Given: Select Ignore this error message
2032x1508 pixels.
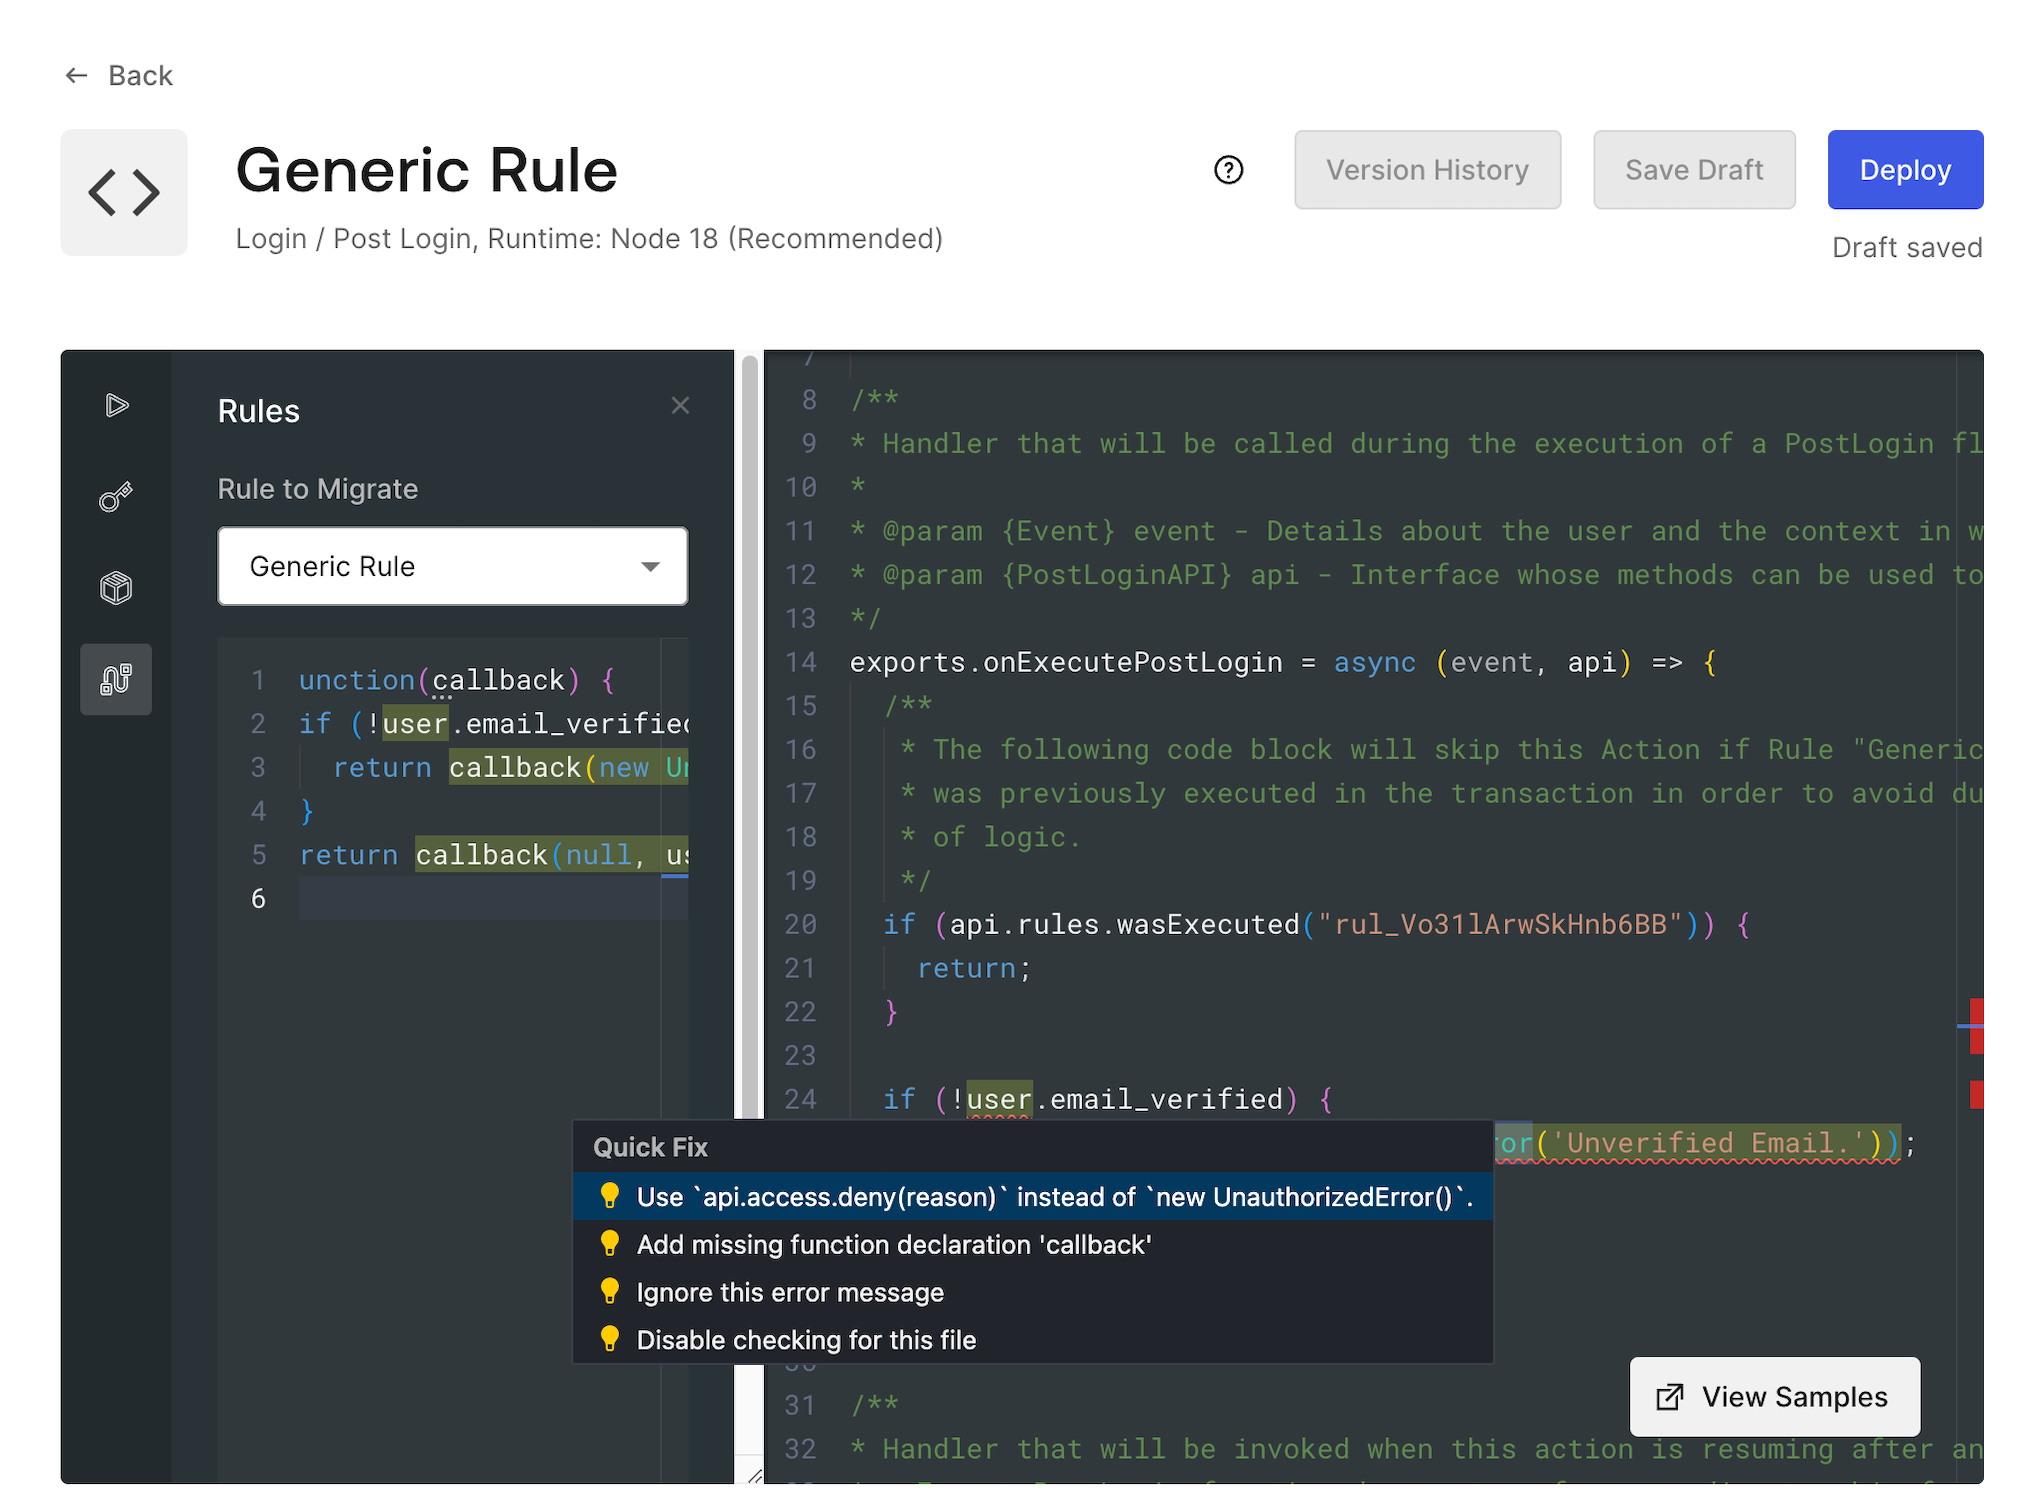Looking at the screenshot, I should pos(789,1293).
